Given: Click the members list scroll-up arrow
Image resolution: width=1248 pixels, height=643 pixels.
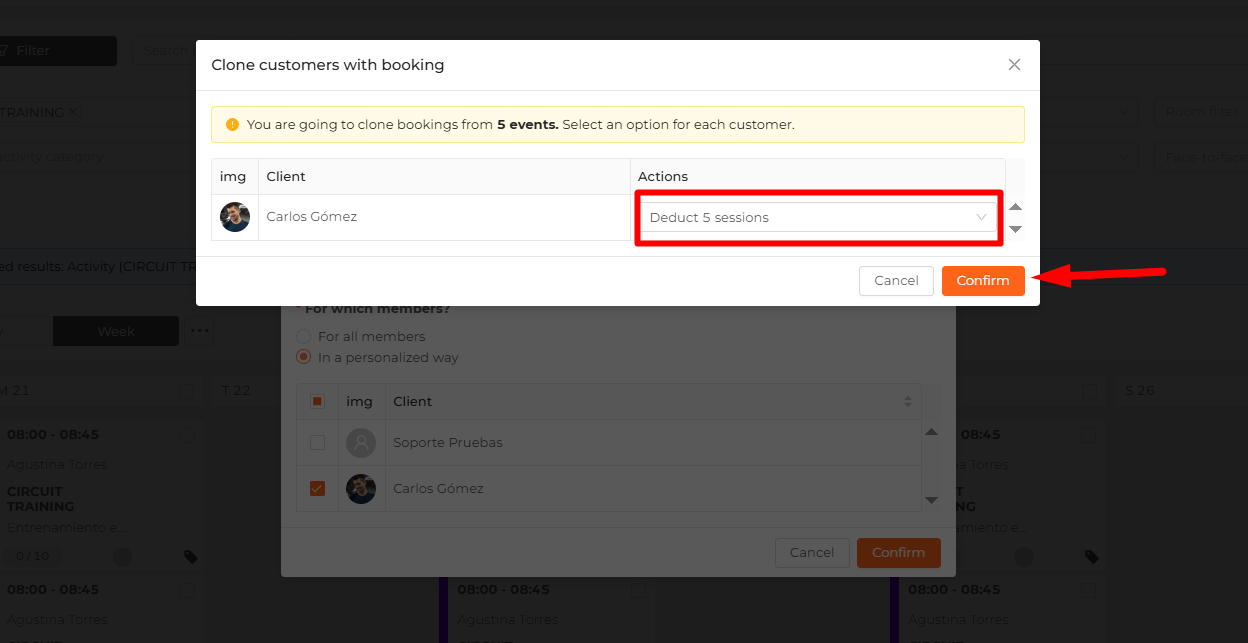Looking at the screenshot, I should pos(931,432).
